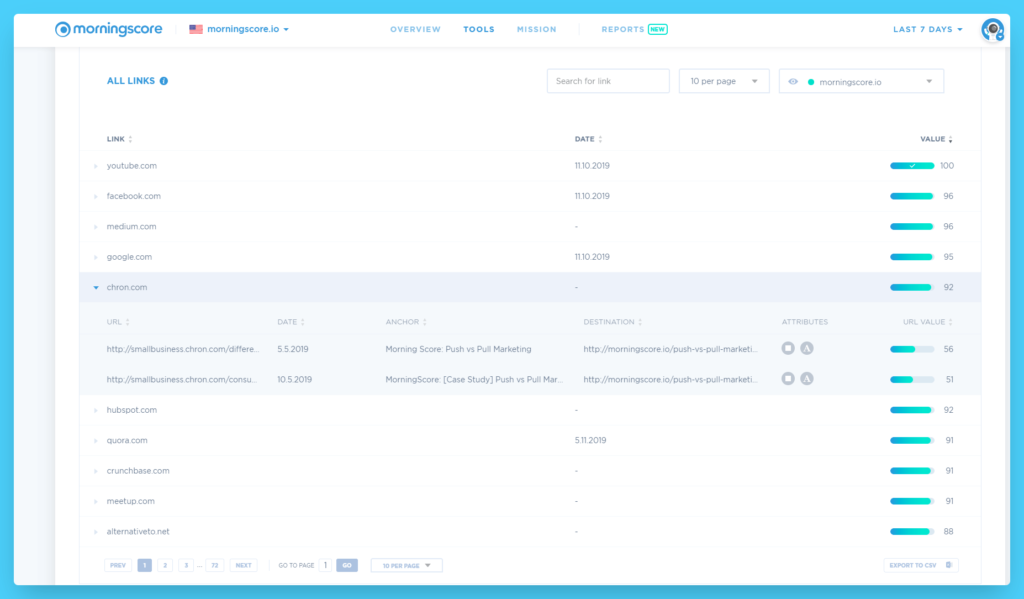Expand the meetup.com row
Viewport: 1024px width, 599px height.
[x=95, y=502]
